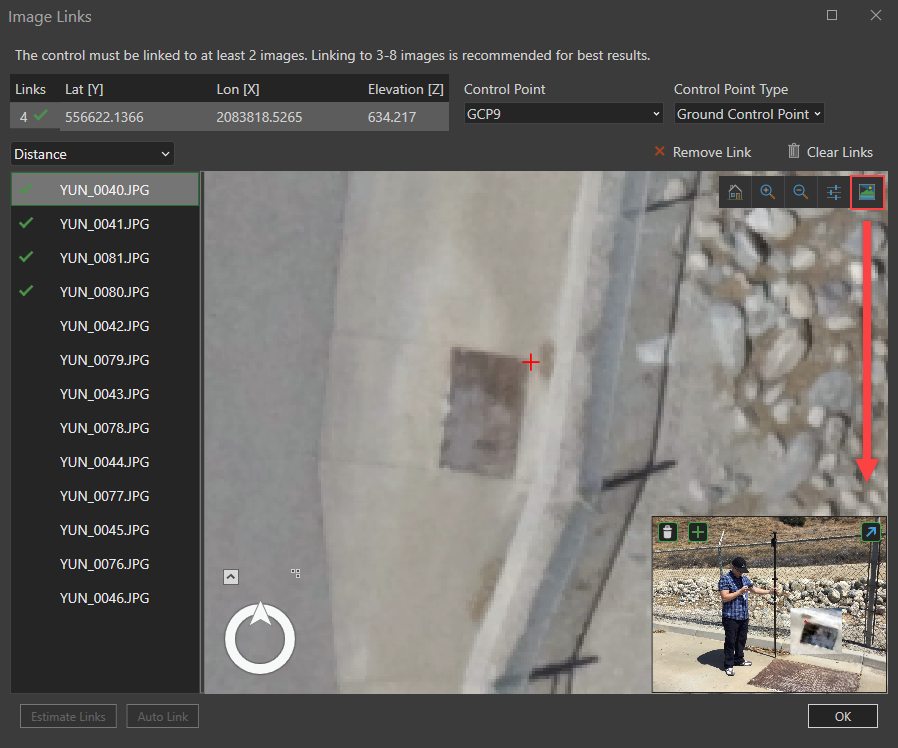Select YUN_0046.JPG in the image list

pyautogui.click(x=104, y=598)
